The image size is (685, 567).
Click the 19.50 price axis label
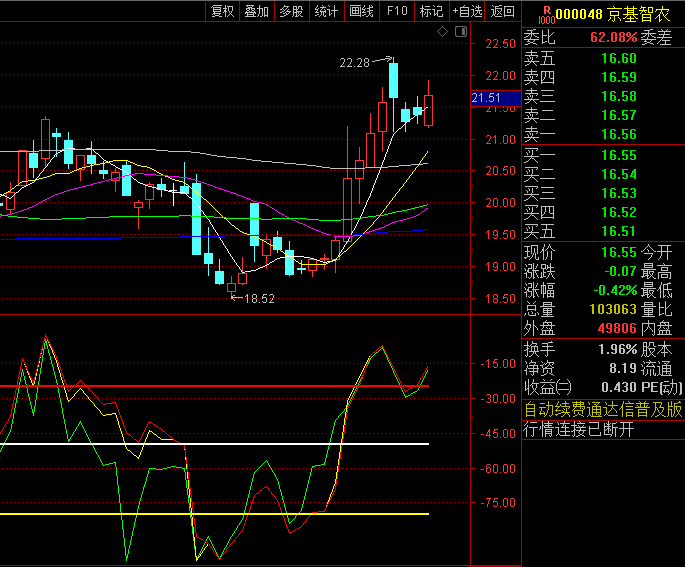coord(501,235)
